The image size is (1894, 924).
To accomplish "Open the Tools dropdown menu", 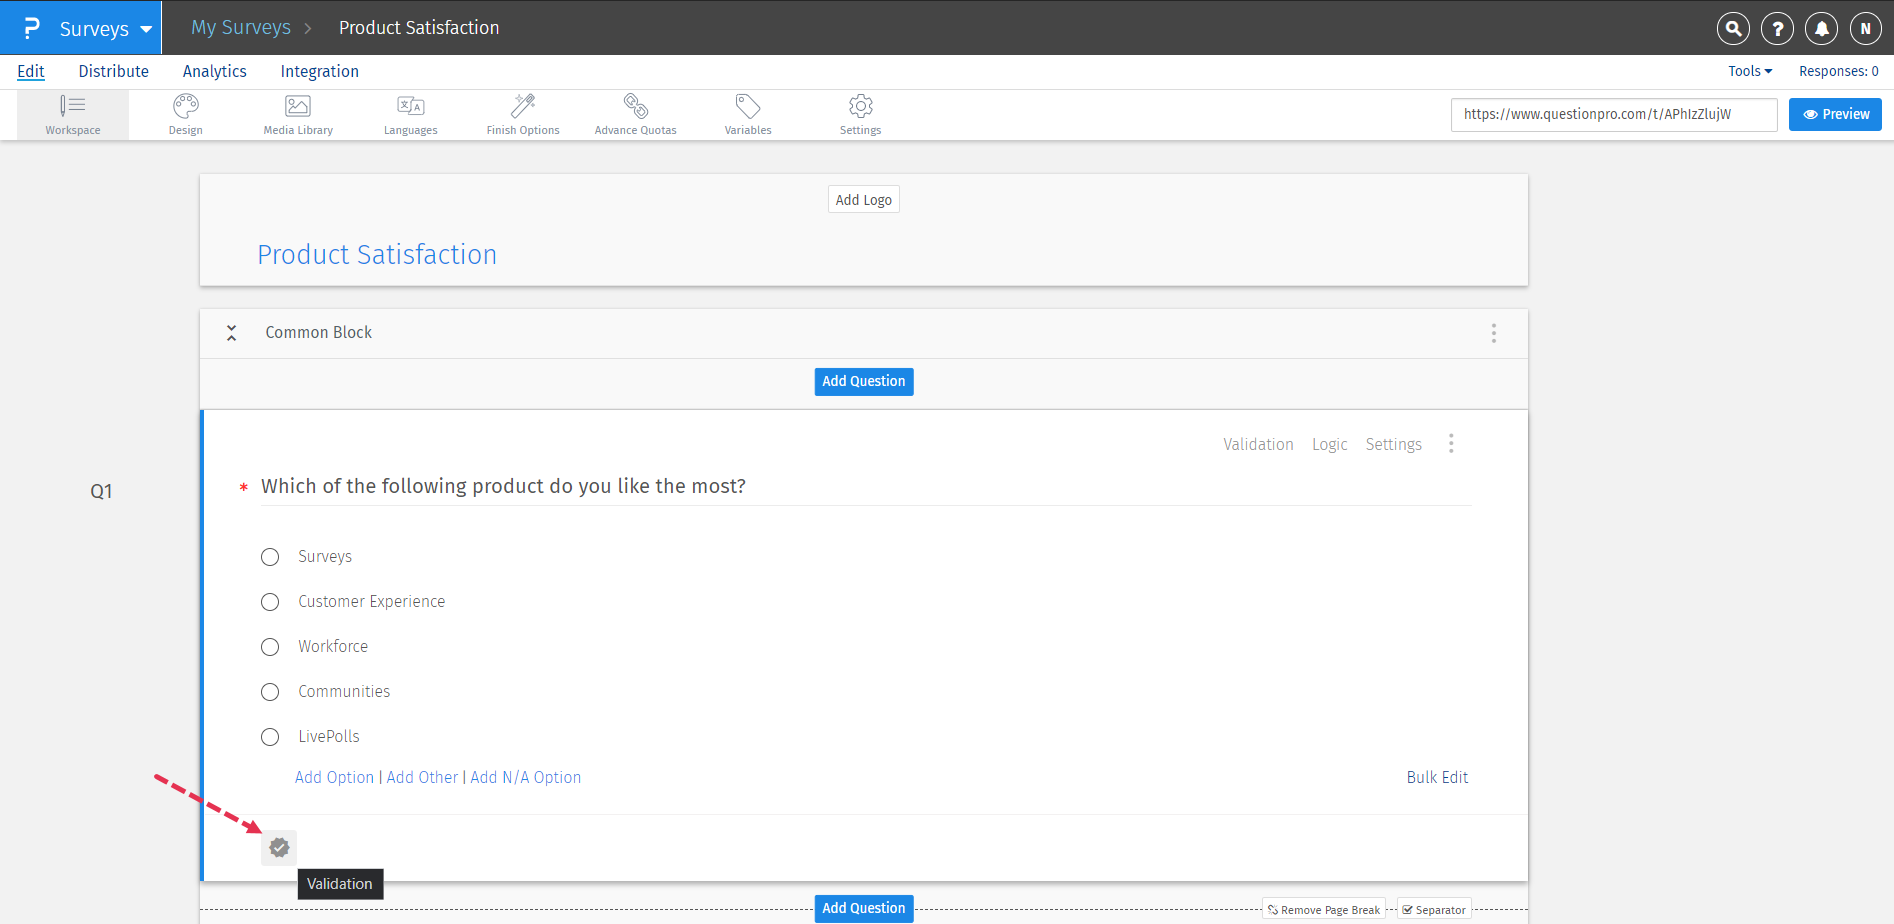I will [x=1750, y=71].
